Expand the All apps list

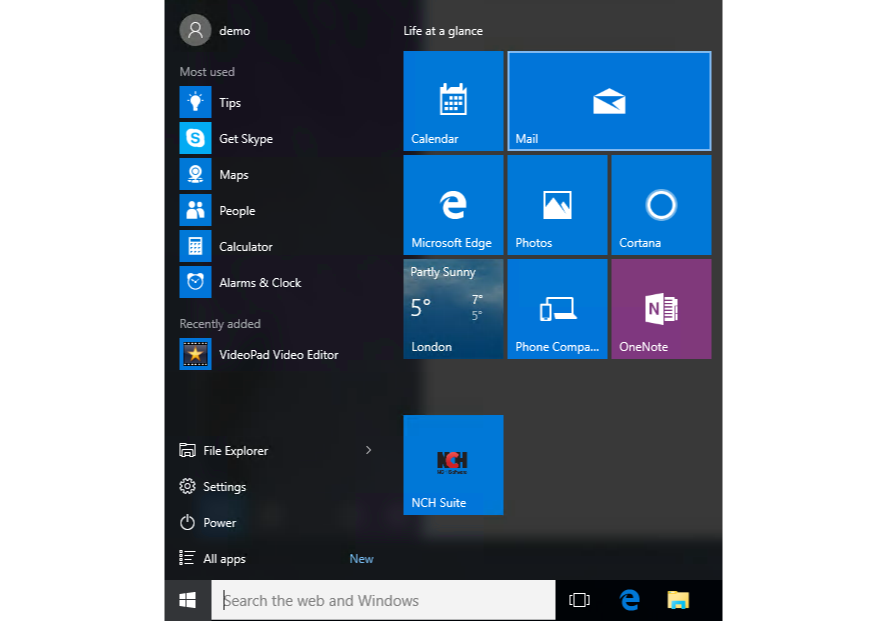[x=224, y=559]
